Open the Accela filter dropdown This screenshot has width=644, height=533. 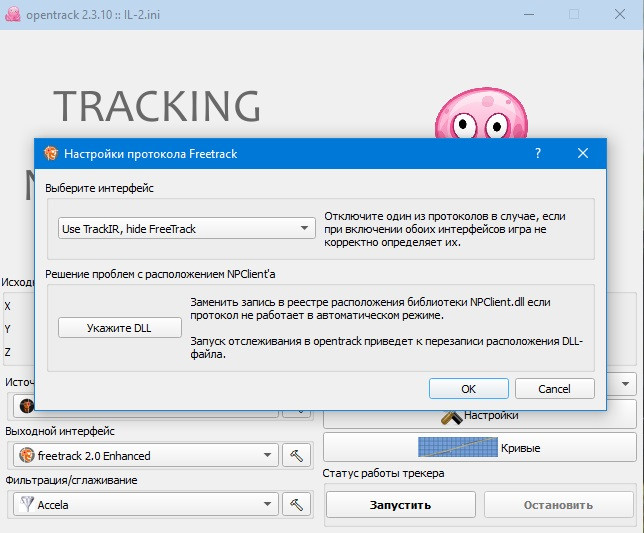(x=146, y=504)
